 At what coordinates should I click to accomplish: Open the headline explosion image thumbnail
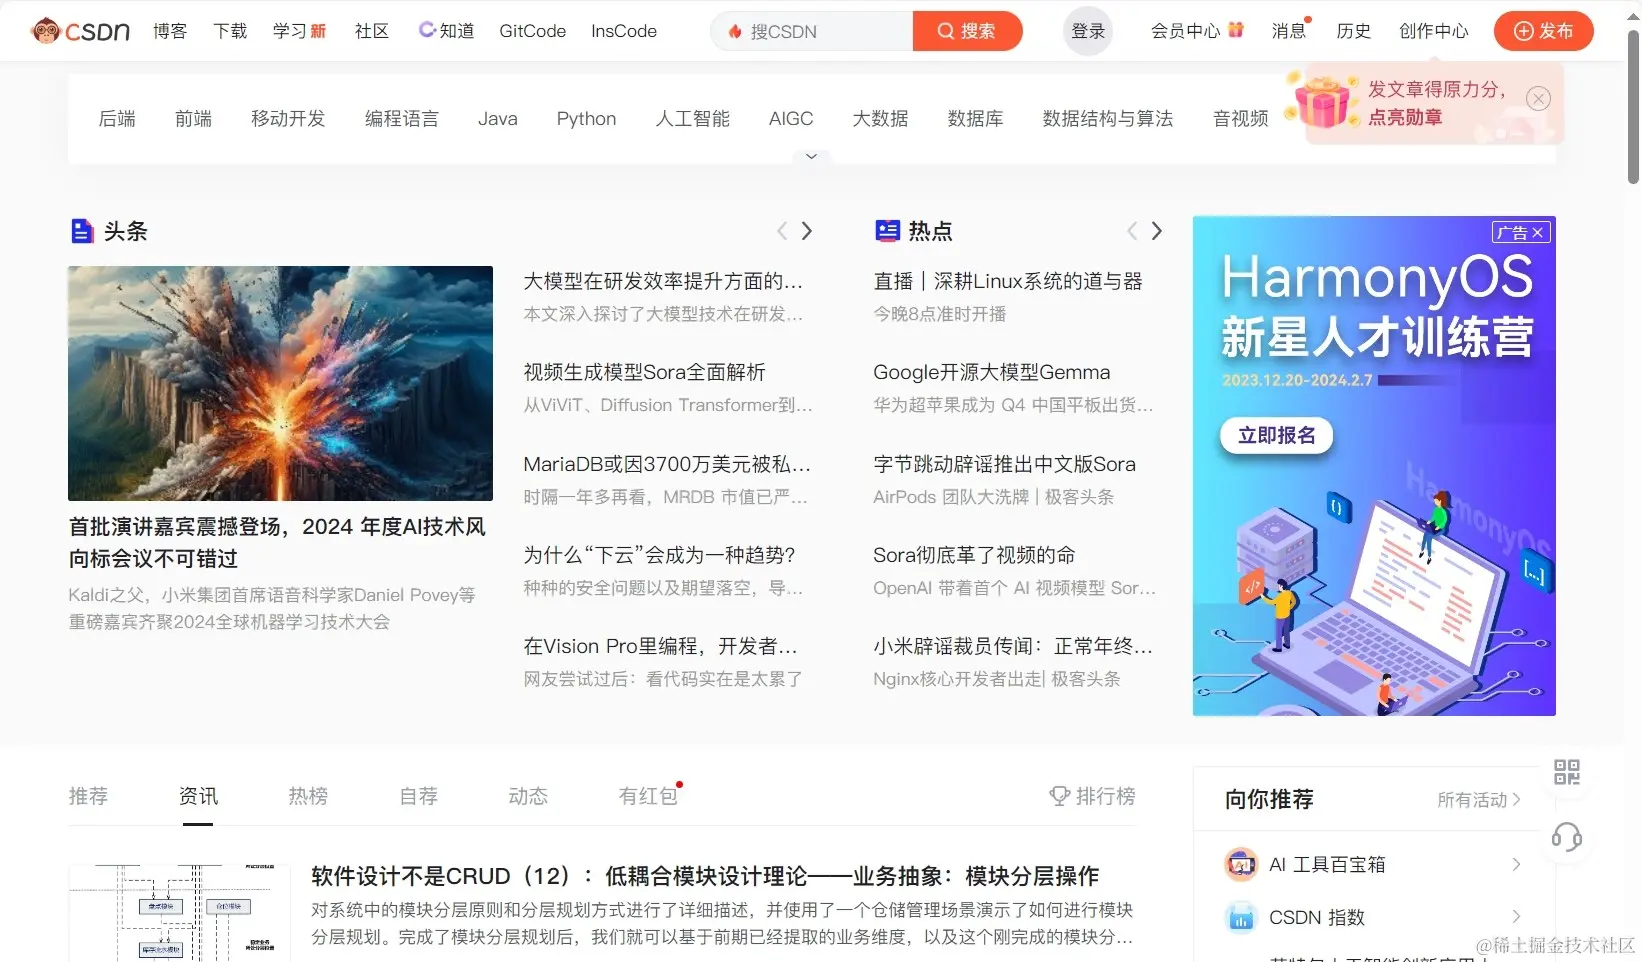coord(280,383)
